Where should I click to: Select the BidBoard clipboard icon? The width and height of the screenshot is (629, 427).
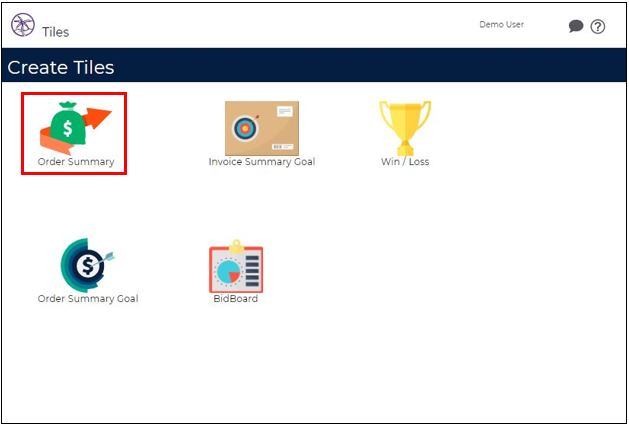tap(236, 266)
